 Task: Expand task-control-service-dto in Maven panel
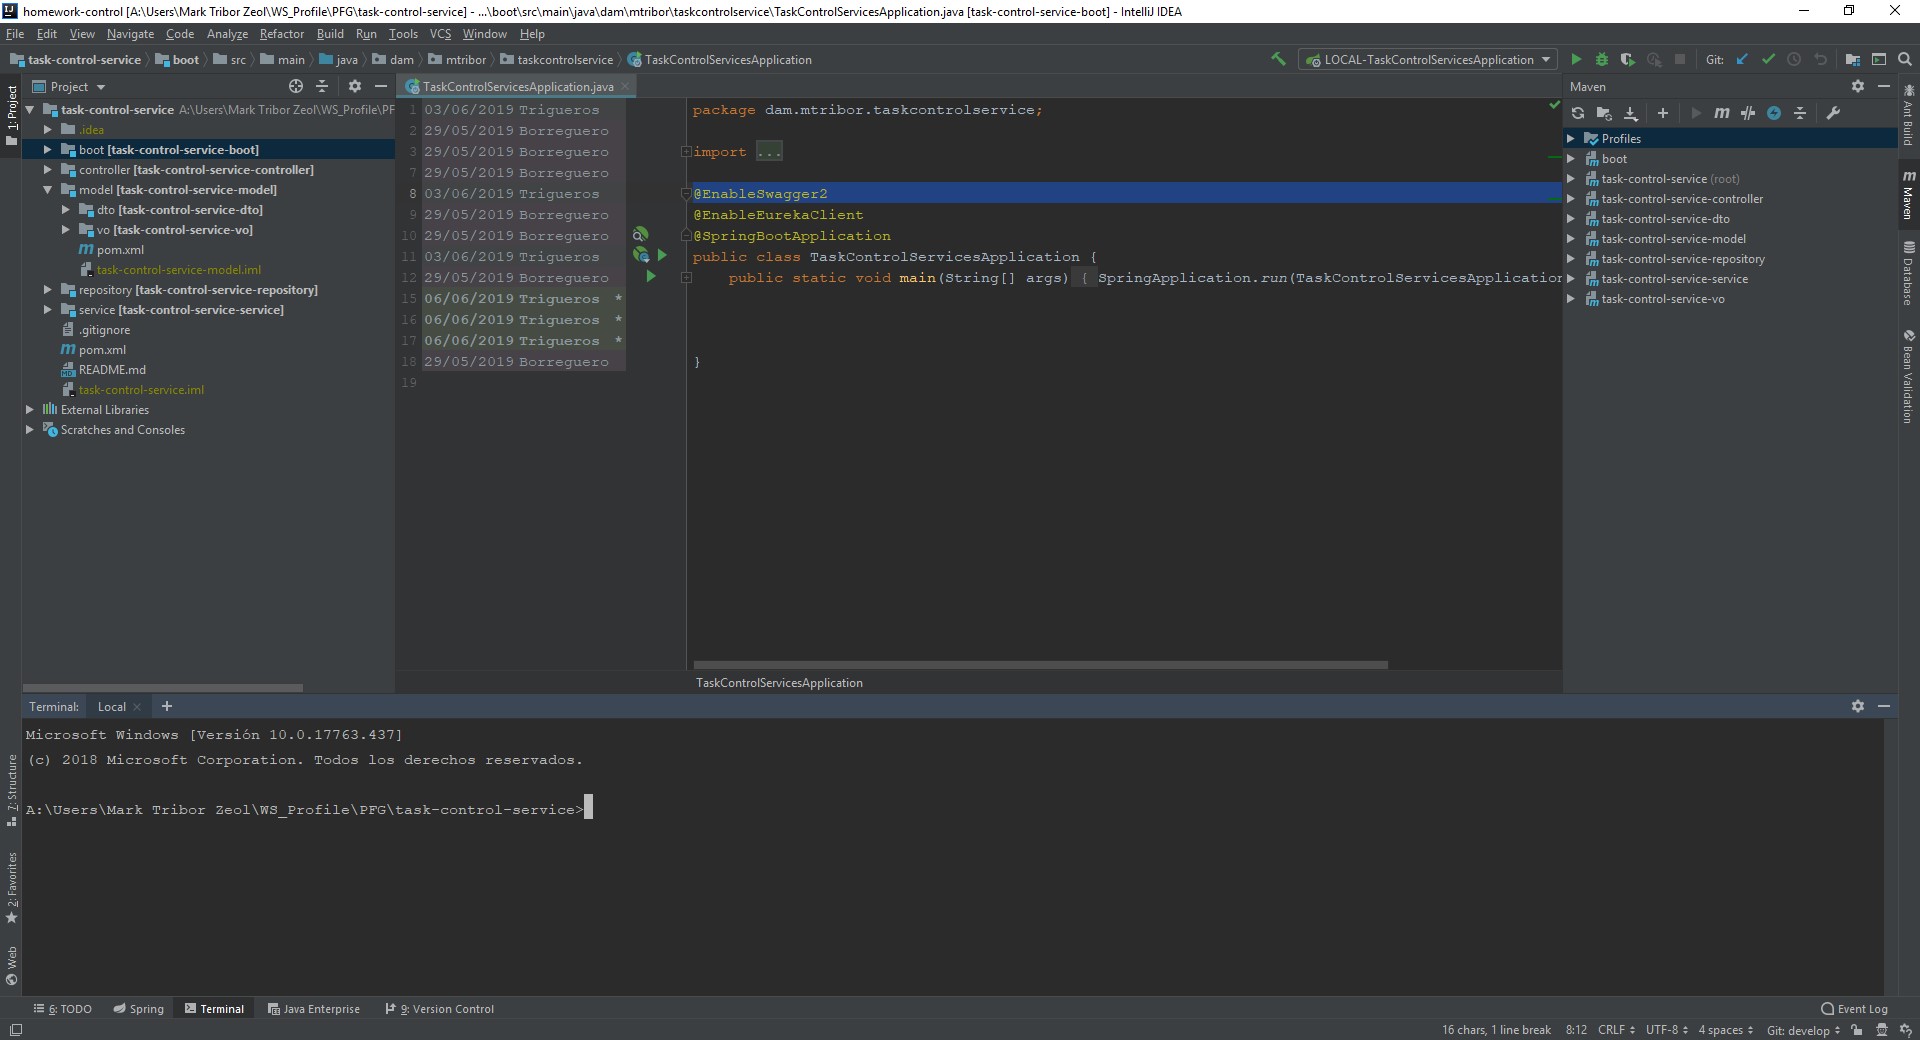(1571, 219)
